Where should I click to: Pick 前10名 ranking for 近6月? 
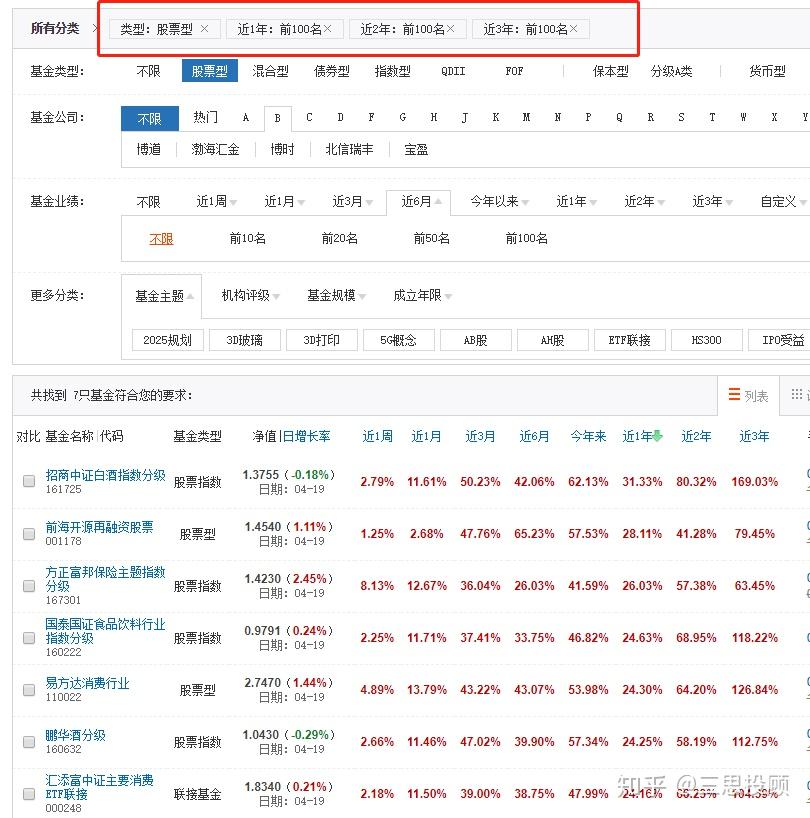point(248,238)
